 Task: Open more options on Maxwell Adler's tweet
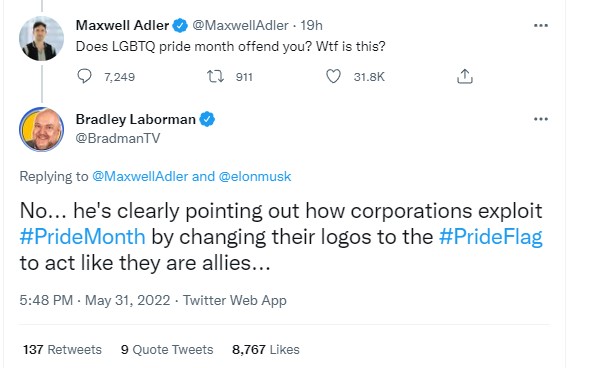pyautogui.click(x=541, y=26)
